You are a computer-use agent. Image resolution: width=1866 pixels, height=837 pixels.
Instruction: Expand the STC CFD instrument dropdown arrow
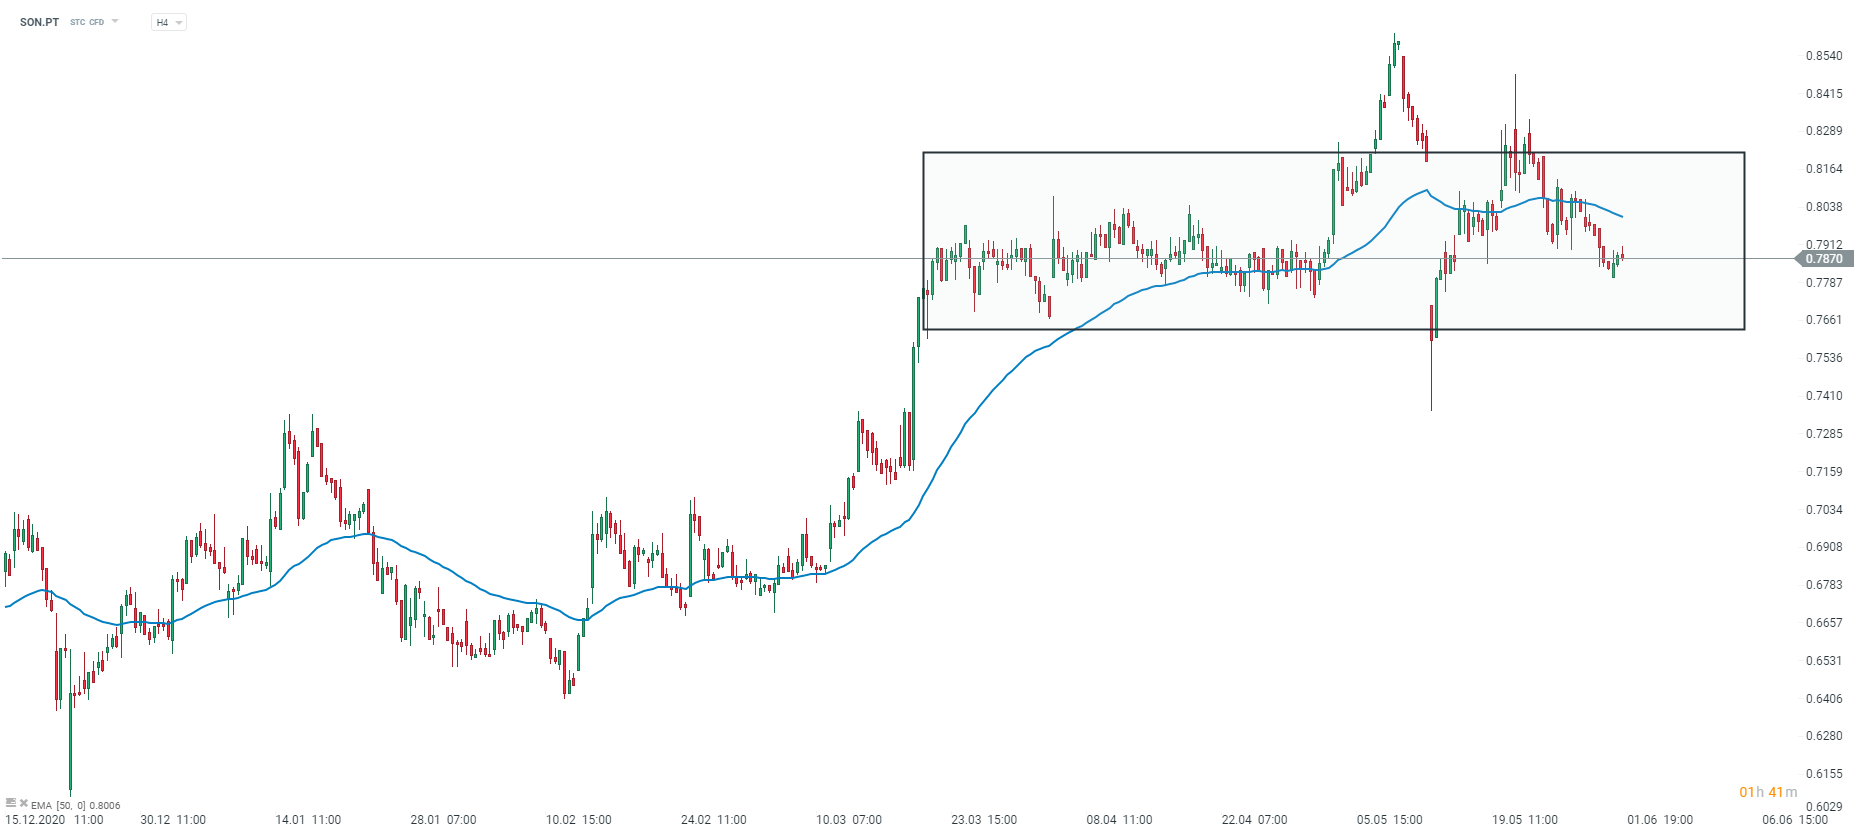(115, 21)
